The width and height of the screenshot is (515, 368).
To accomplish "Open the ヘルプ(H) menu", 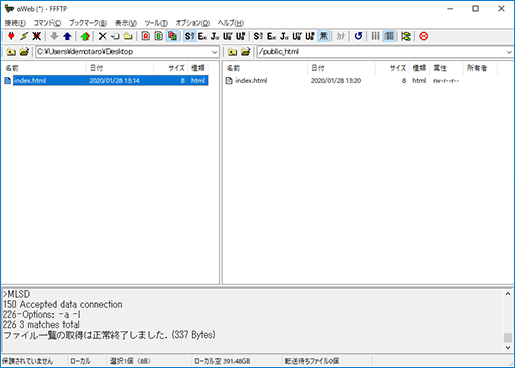I will click(x=231, y=23).
